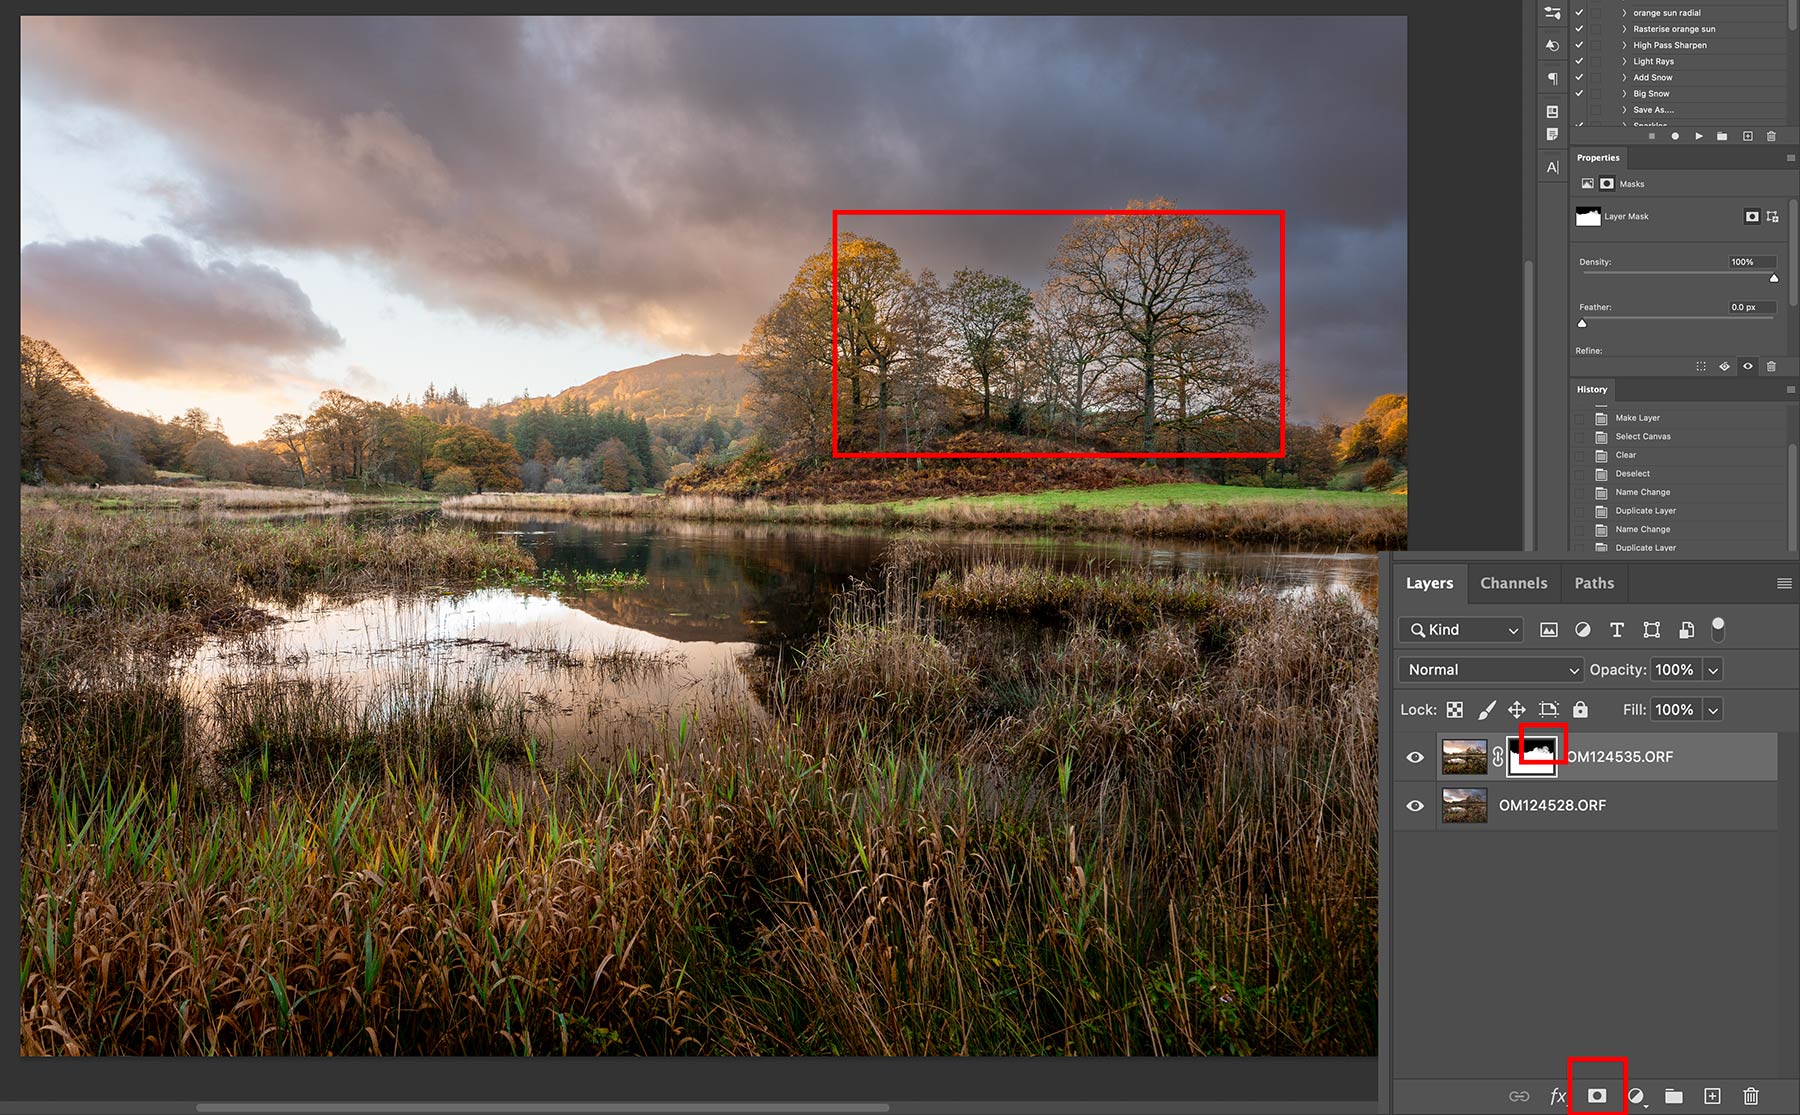Select the layer mask thumbnail on OM124535.ORF
1800x1115 pixels.
[1532, 757]
